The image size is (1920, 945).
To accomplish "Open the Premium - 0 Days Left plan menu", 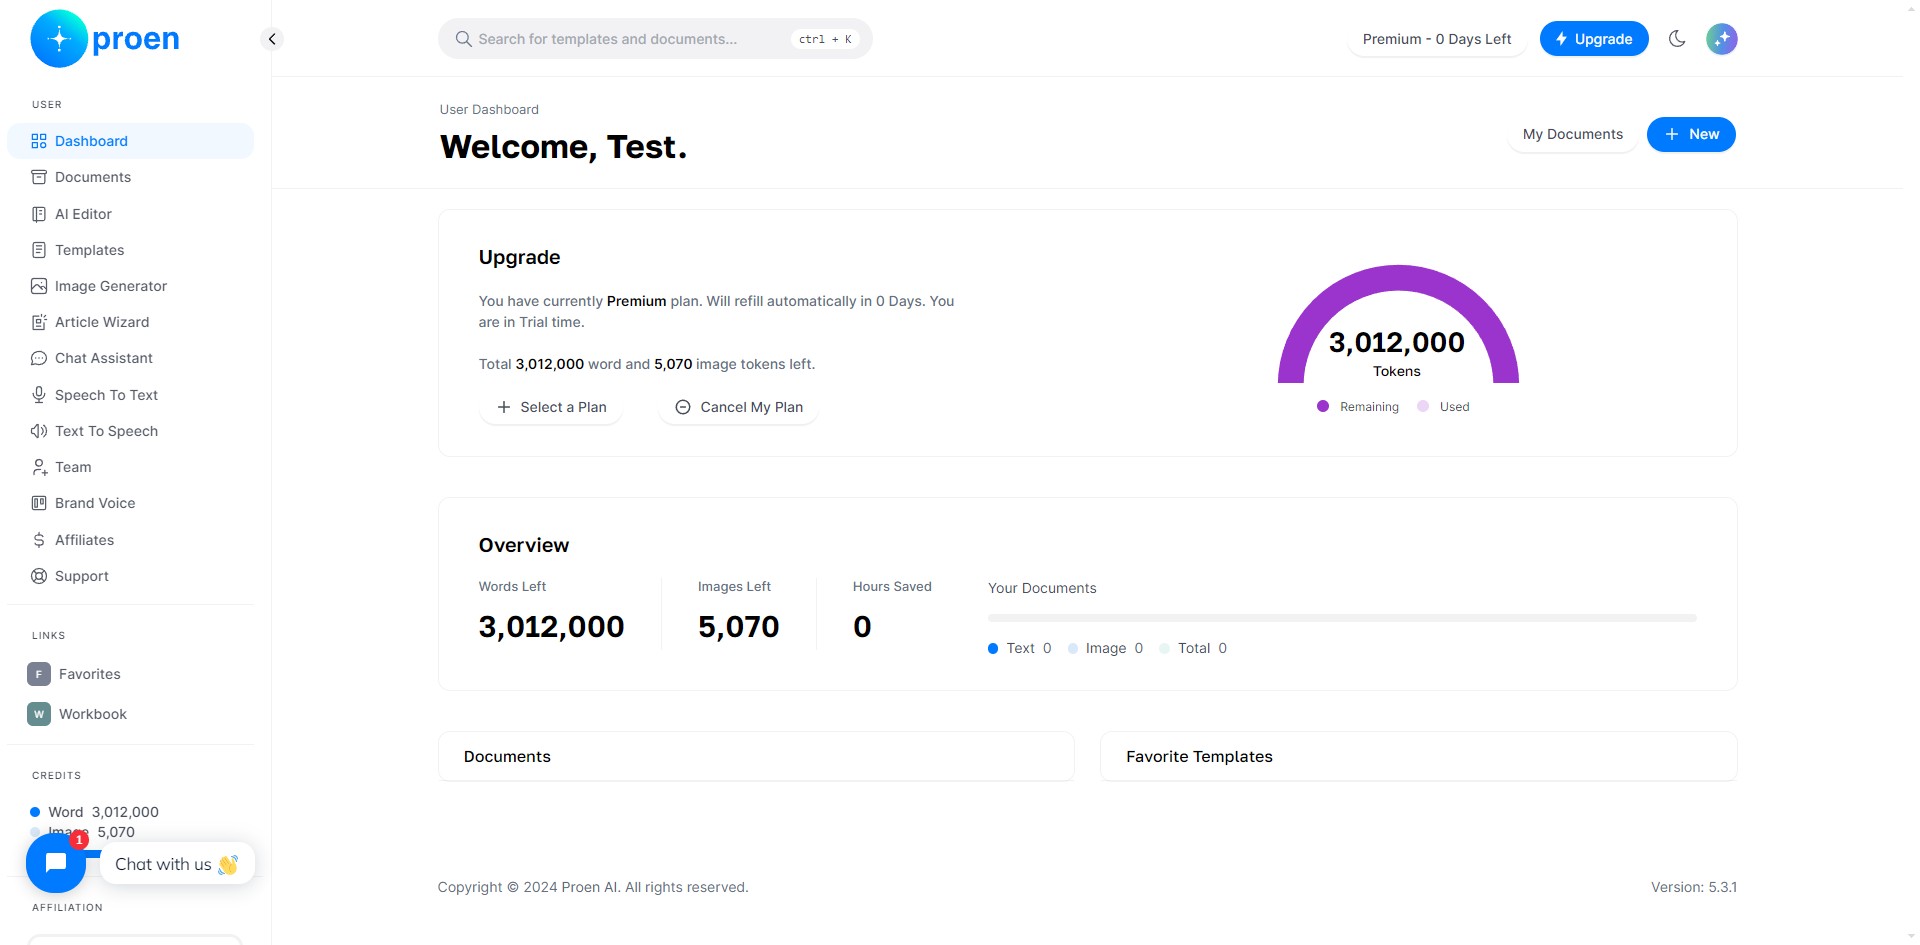I will 1436,38.
